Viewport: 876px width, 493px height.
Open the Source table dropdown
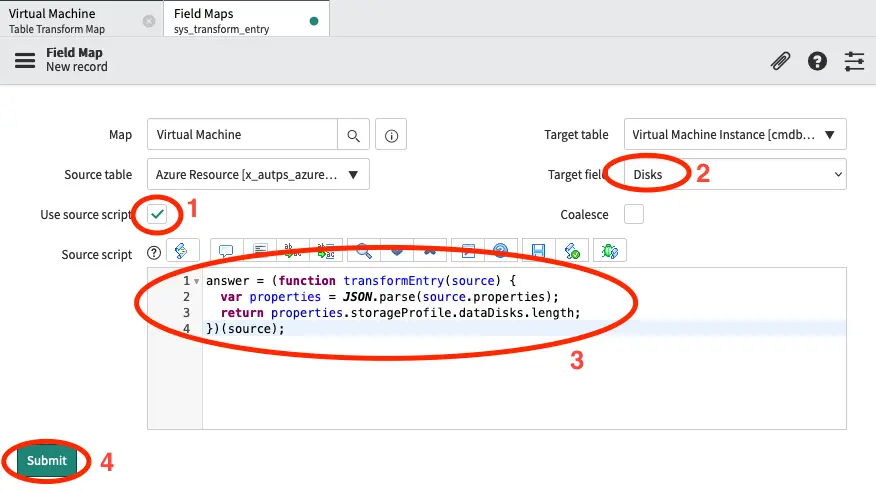point(258,174)
